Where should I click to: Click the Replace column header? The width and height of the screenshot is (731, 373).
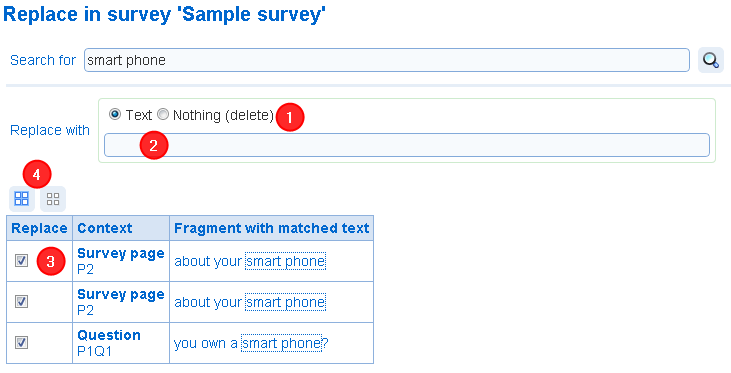pyautogui.click(x=40, y=228)
